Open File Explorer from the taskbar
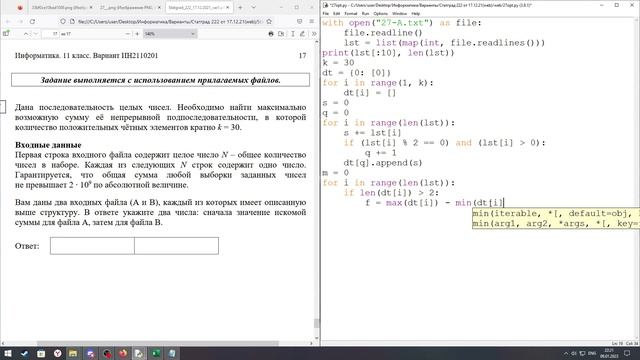The height and width of the screenshot is (360, 640). (x=73, y=353)
